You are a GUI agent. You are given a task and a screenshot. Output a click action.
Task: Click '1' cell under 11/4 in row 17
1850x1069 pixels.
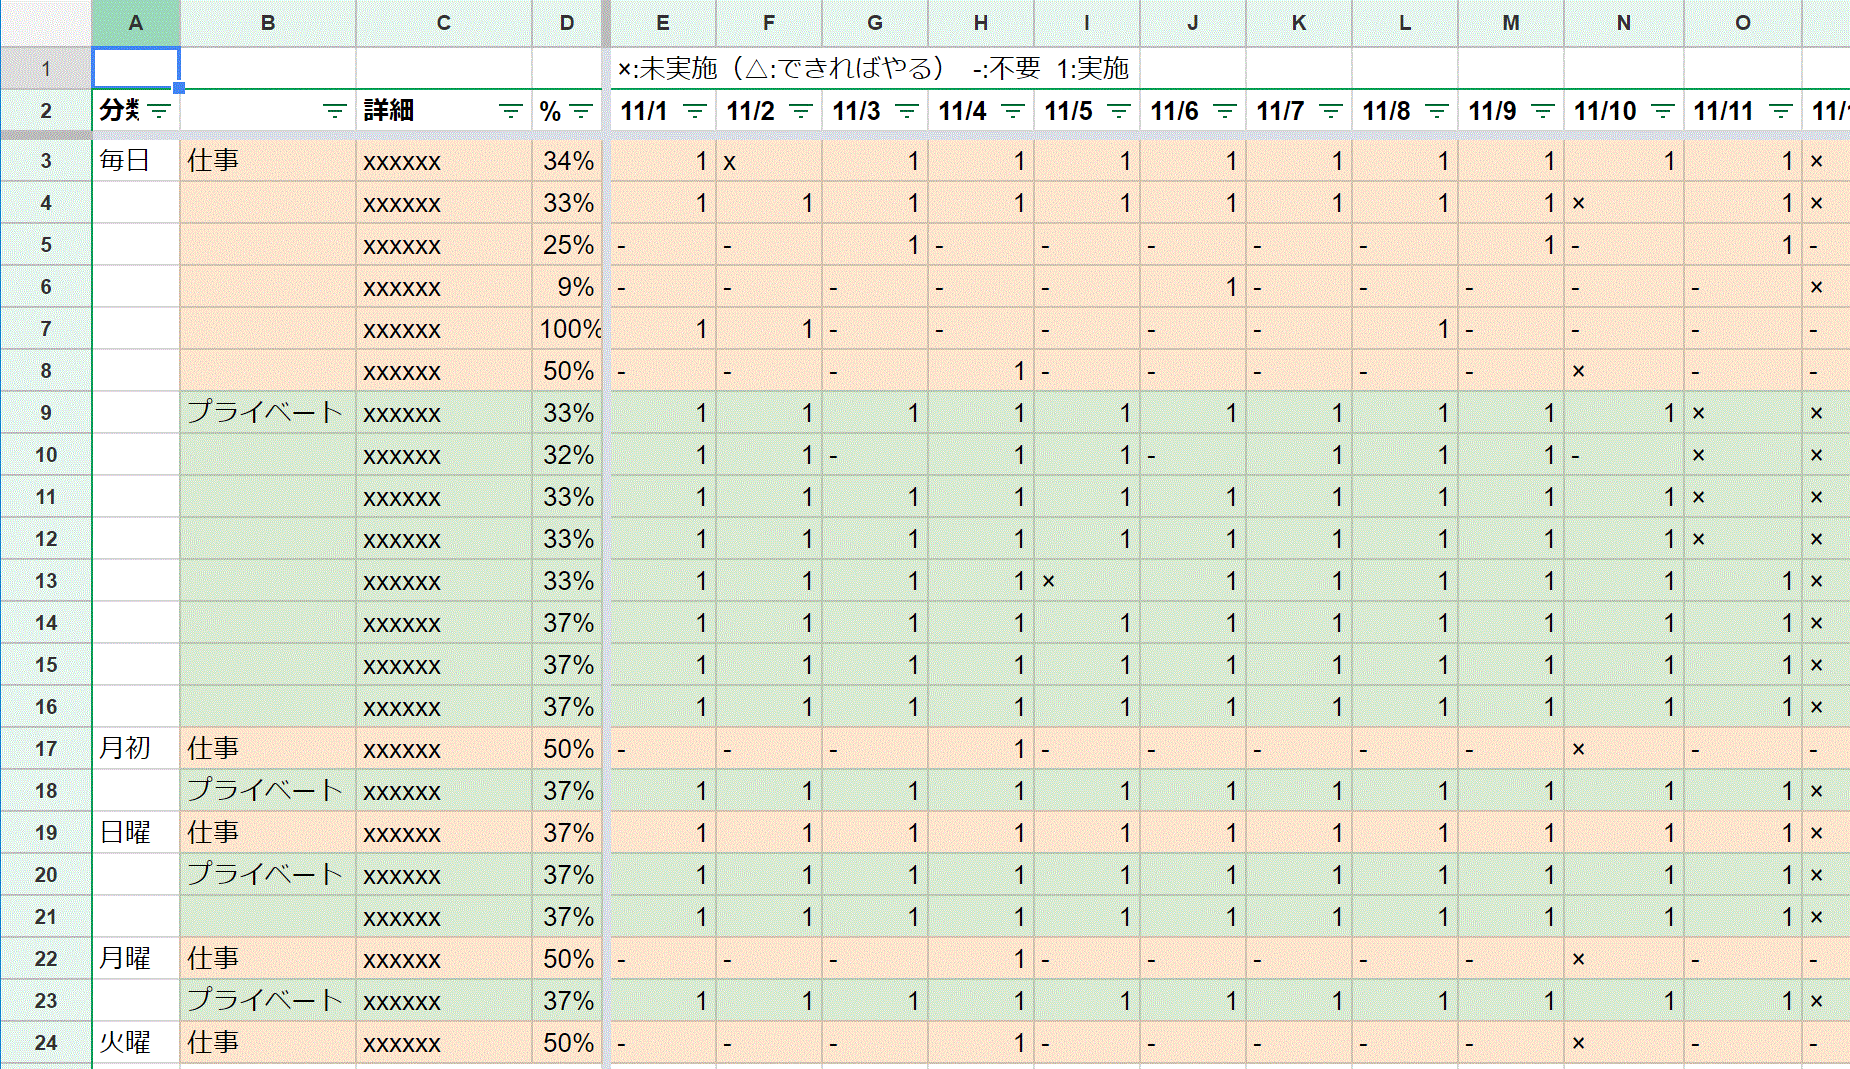tap(981, 749)
